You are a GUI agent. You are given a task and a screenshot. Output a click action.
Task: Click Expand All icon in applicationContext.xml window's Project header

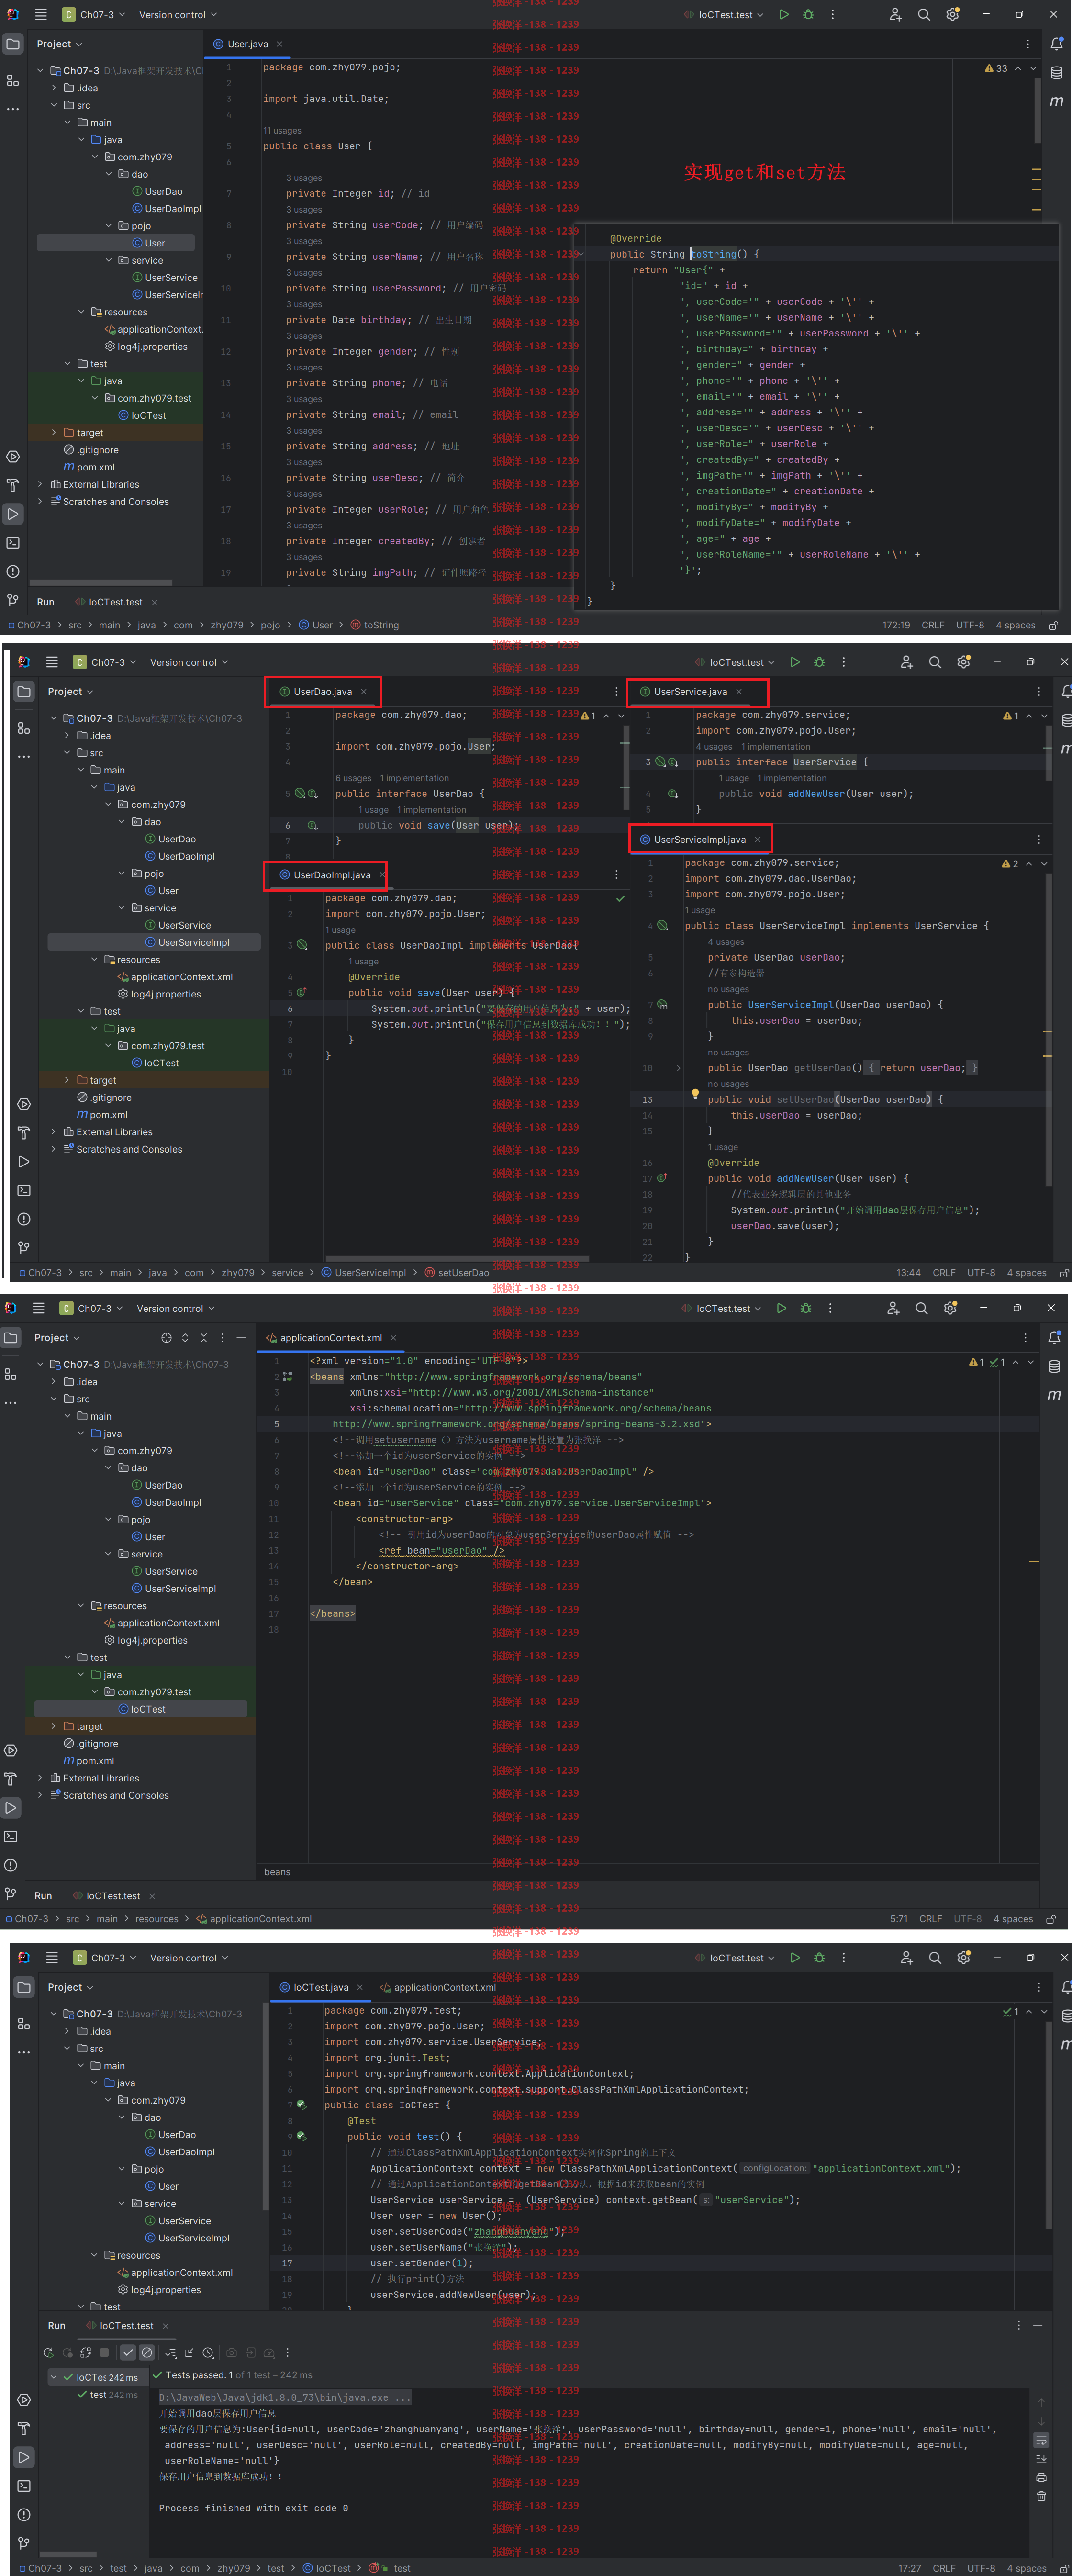(185, 1337)
